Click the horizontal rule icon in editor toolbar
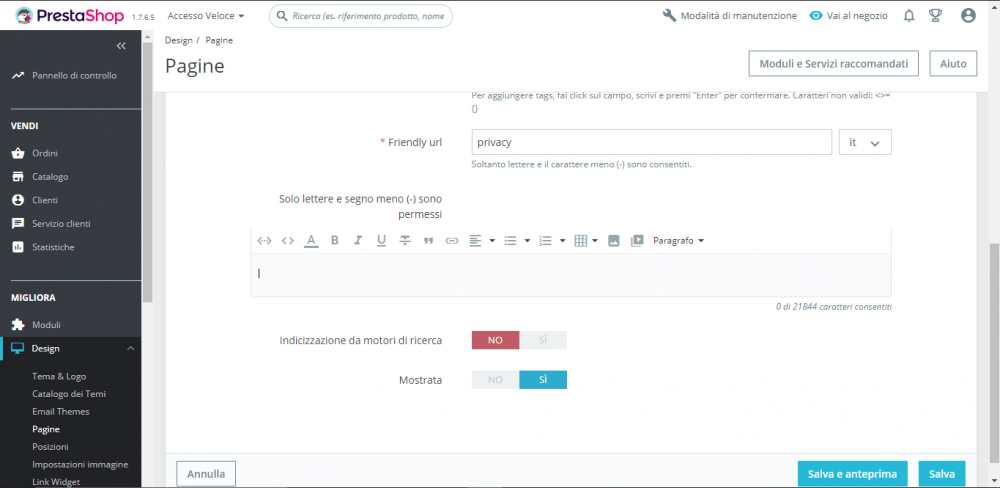Screen dimensions: 1000x488 pyautogui.click(x=264, y=240)
